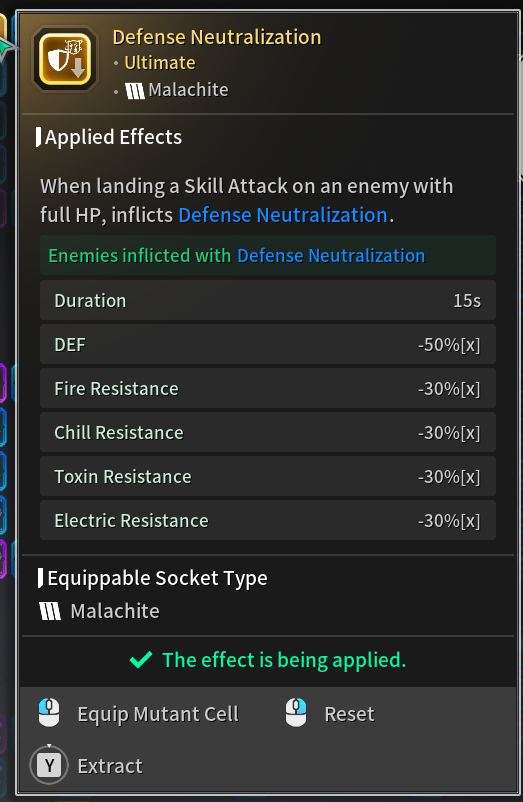
Task: Select the Fire Resistance stat row
Action: click(x=268, y=388)
